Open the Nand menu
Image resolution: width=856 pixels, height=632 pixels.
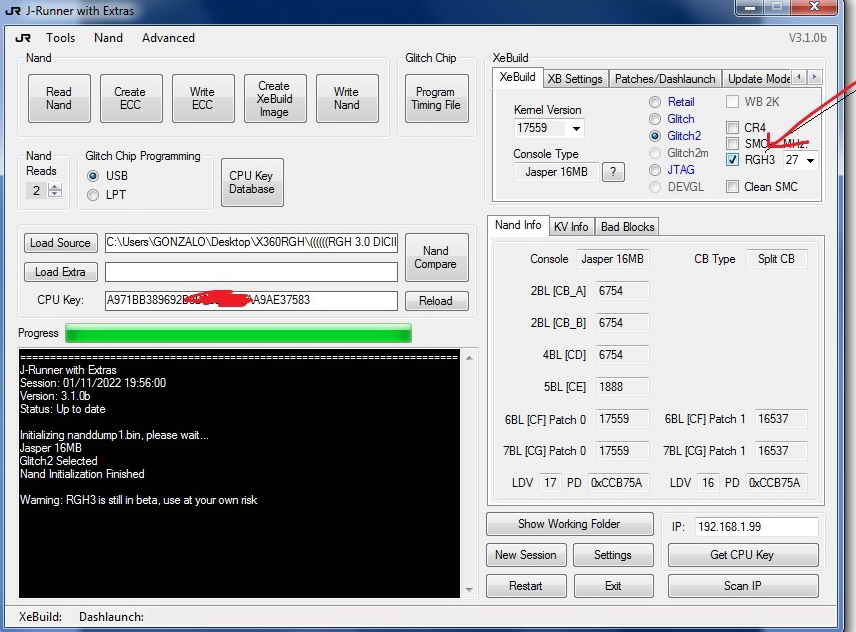click(108, 38)
